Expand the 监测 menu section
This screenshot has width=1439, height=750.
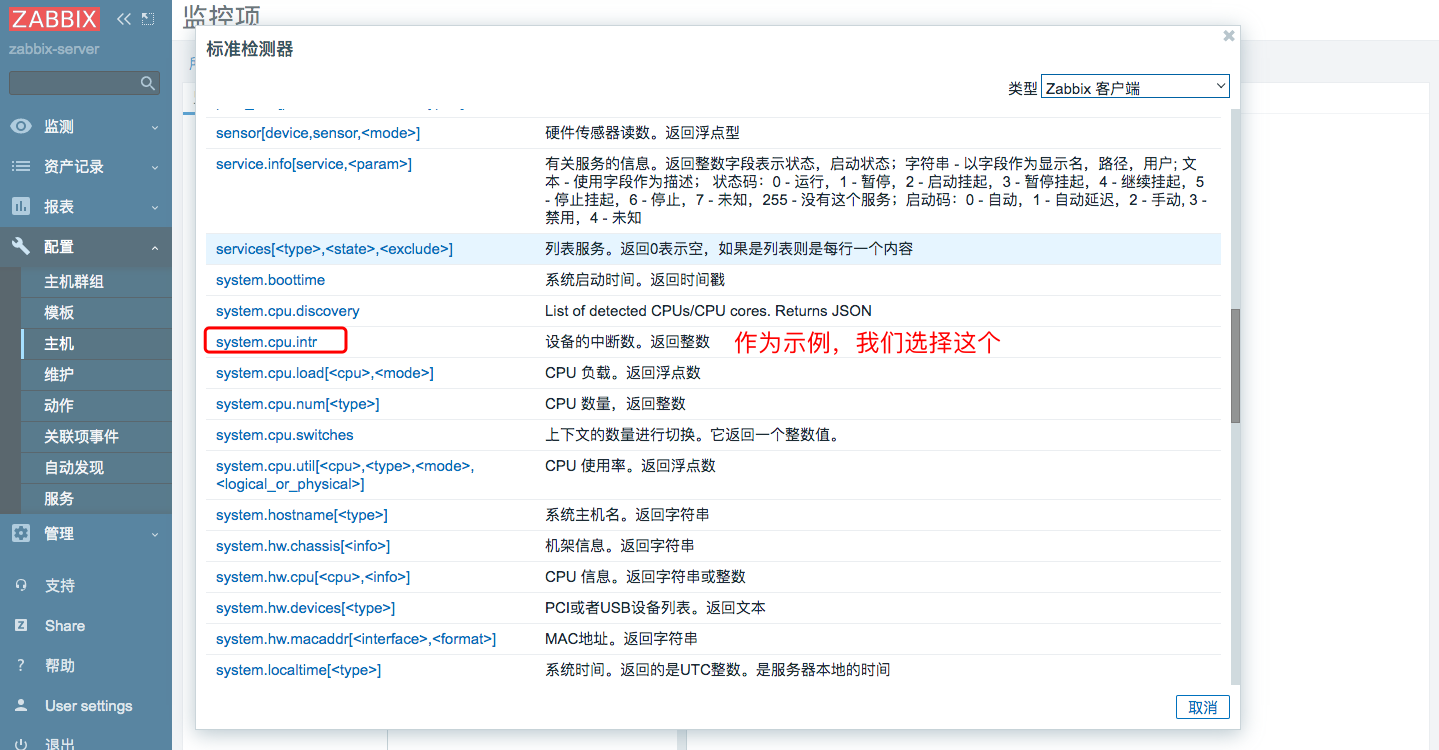(155, 128)
